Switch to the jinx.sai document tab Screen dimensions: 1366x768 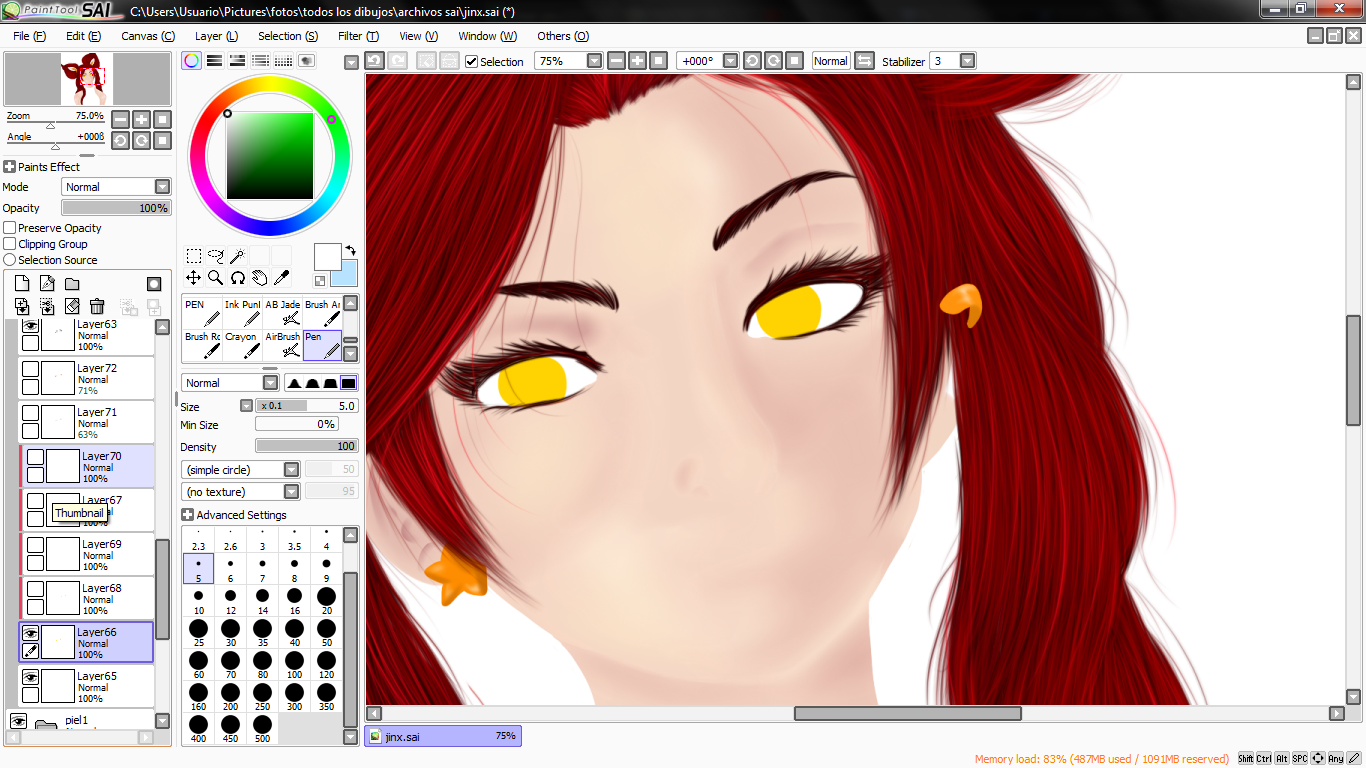[x=443, y=736]
